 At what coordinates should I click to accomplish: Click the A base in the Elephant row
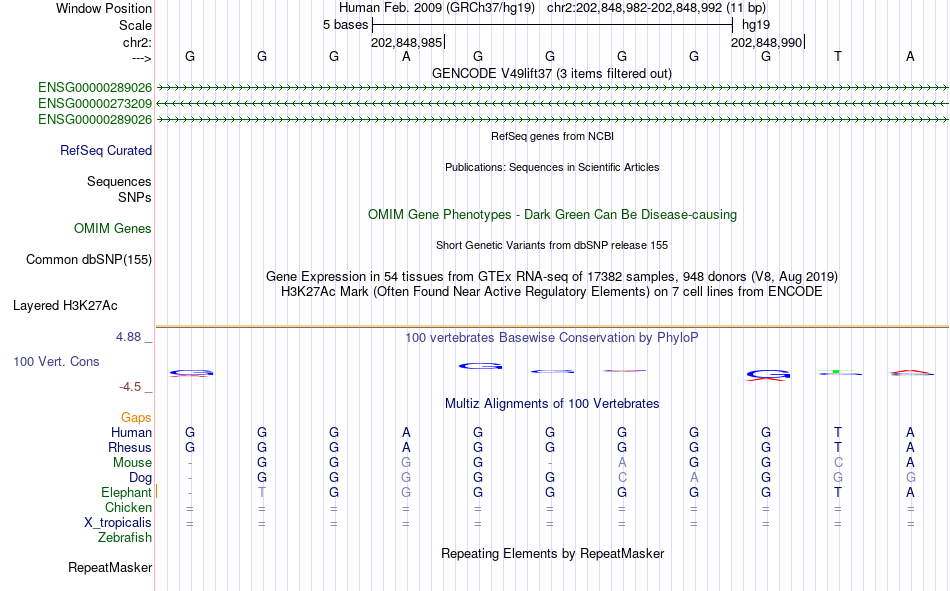(x=910, y=493)
